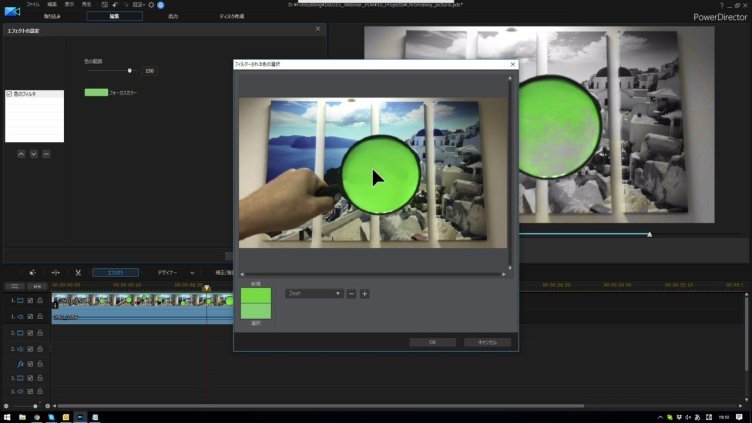Toggle the fx effect track checkbox

(x=30, y=364)
